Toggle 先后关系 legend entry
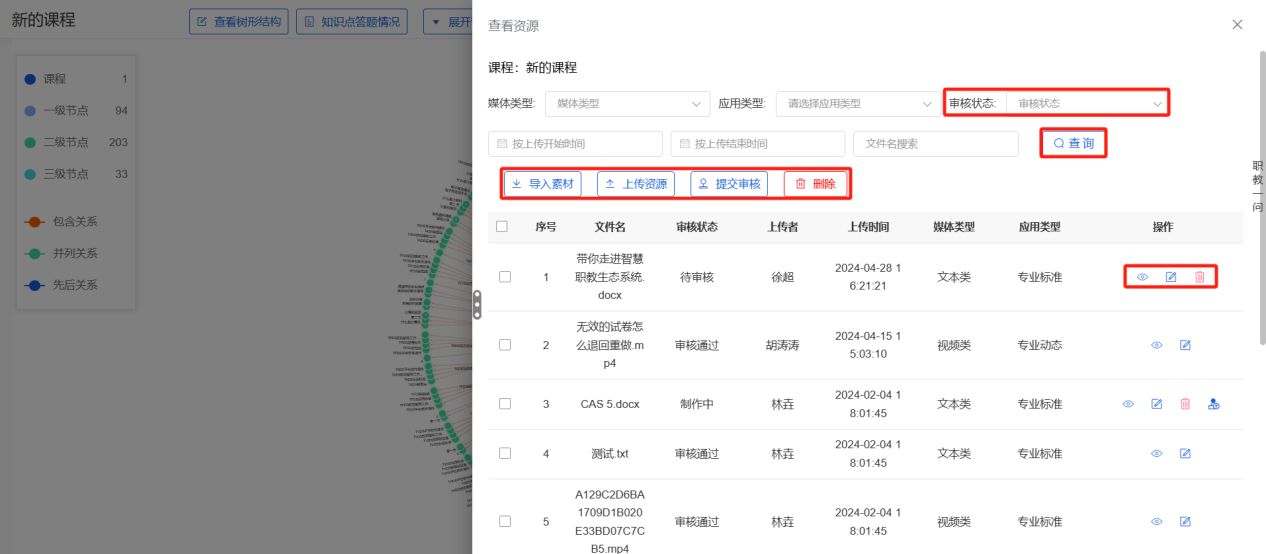Viewport: 1266px width, 554px height. pos(61,286)
